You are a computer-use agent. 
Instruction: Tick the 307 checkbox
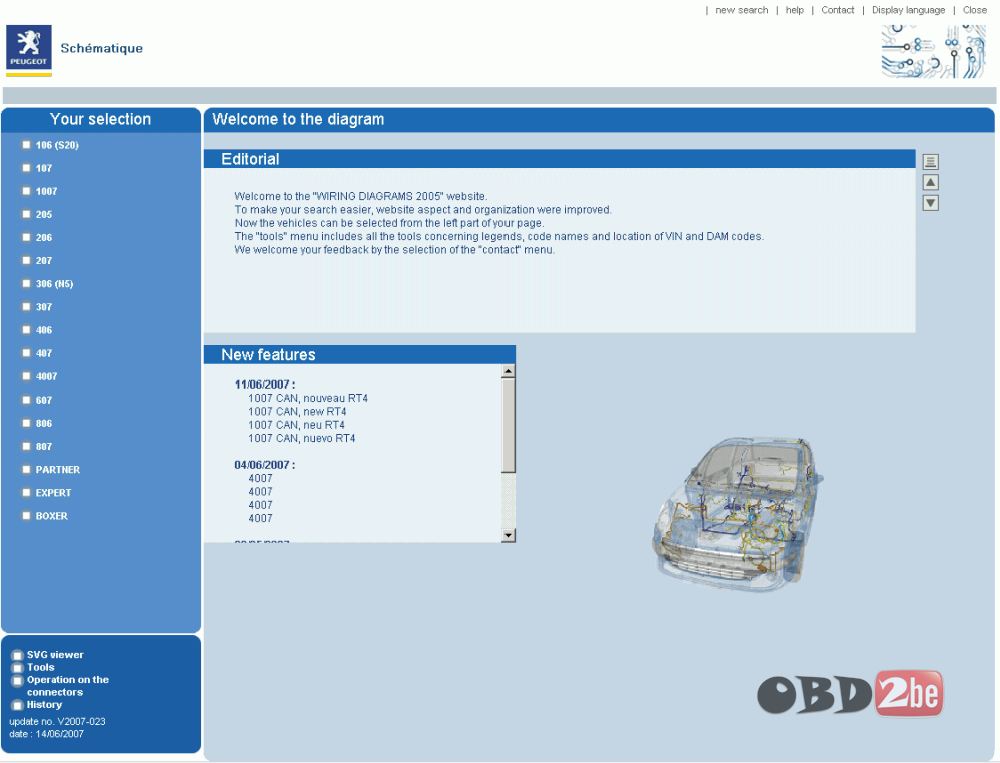pyautogui.click(x=26, y=307)
